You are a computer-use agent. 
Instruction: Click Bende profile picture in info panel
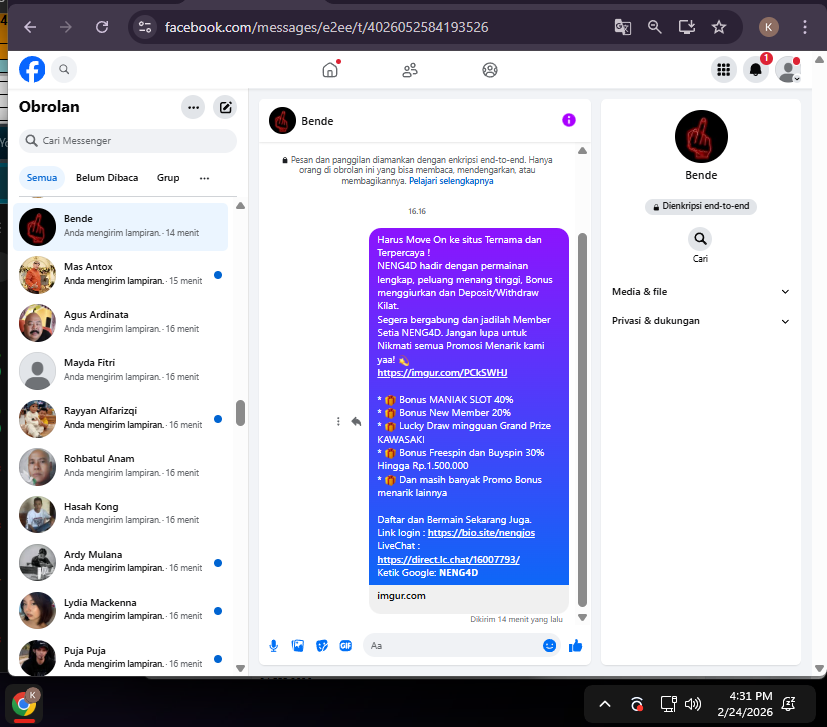coord(701,137)
